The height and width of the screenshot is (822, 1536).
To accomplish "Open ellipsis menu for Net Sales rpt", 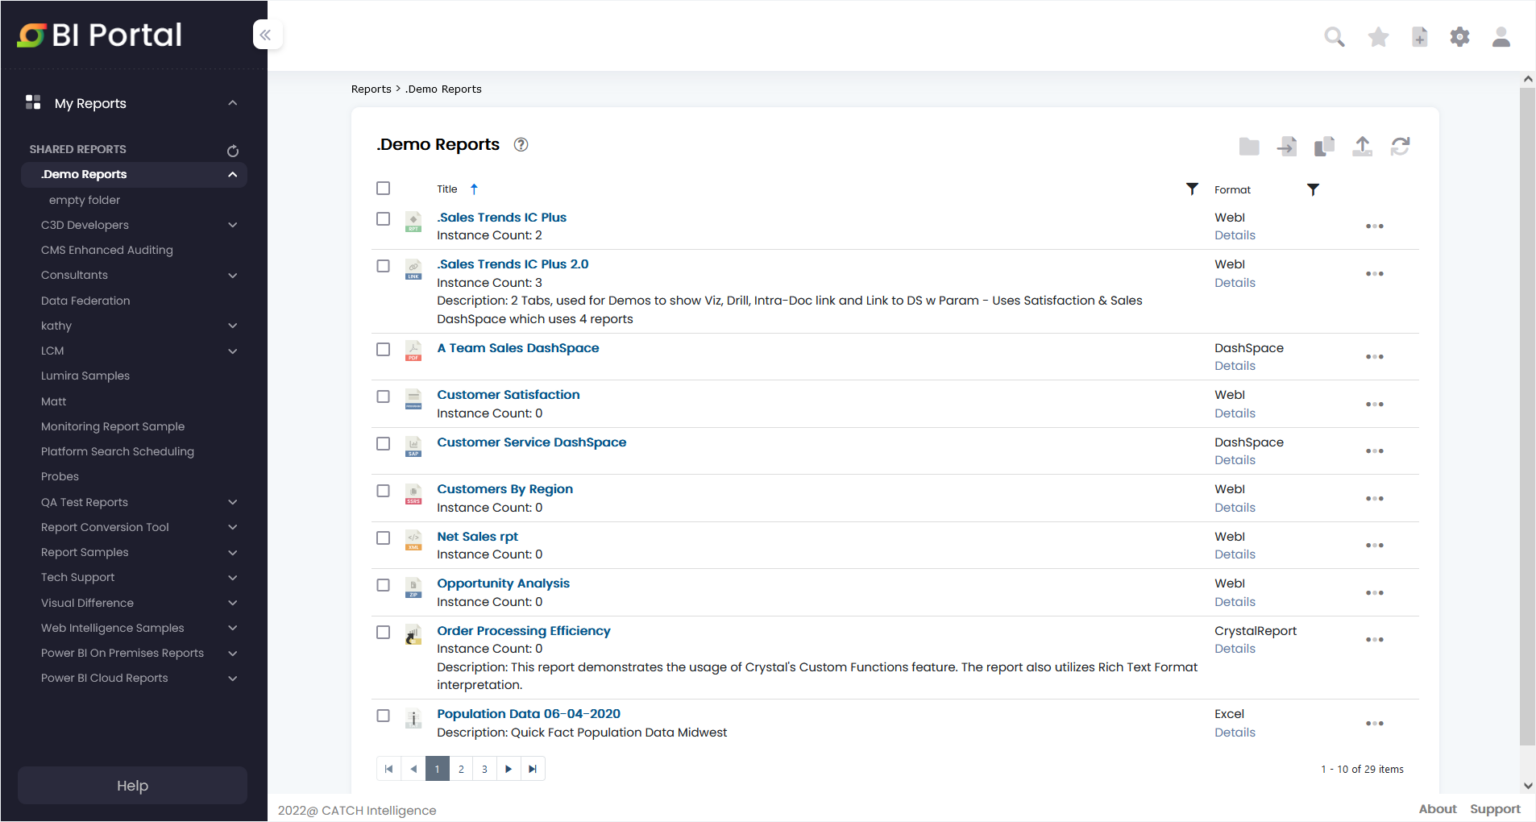I will (x=1375, y=545).
